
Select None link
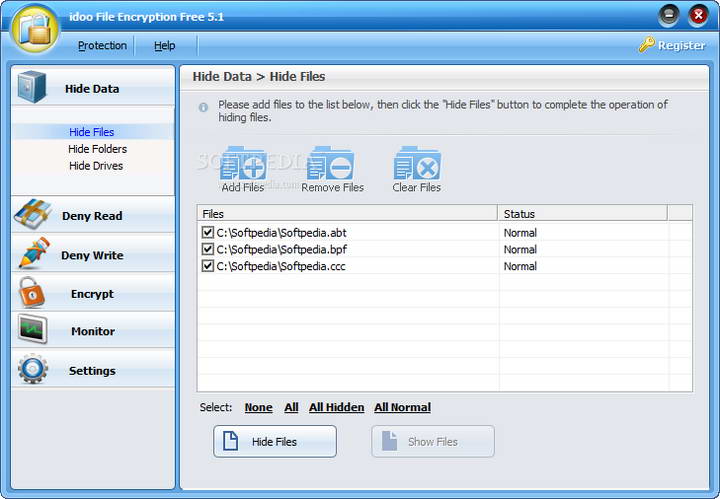tap(259, 407)
